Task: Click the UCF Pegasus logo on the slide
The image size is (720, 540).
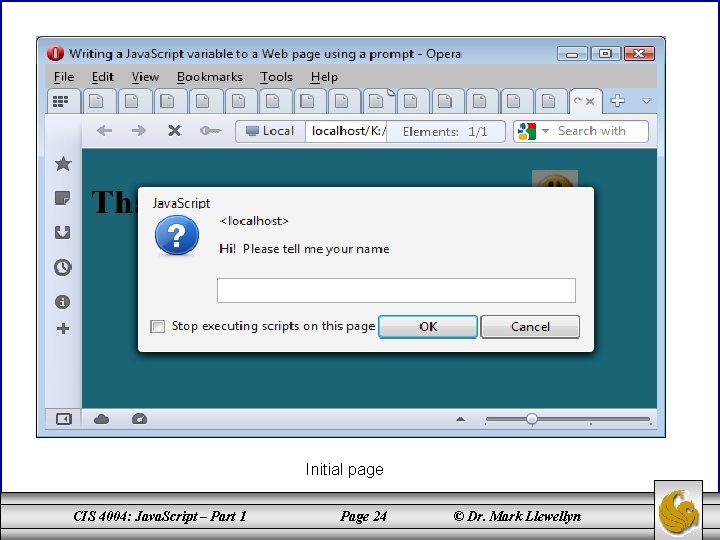Action: click(679, 510)
